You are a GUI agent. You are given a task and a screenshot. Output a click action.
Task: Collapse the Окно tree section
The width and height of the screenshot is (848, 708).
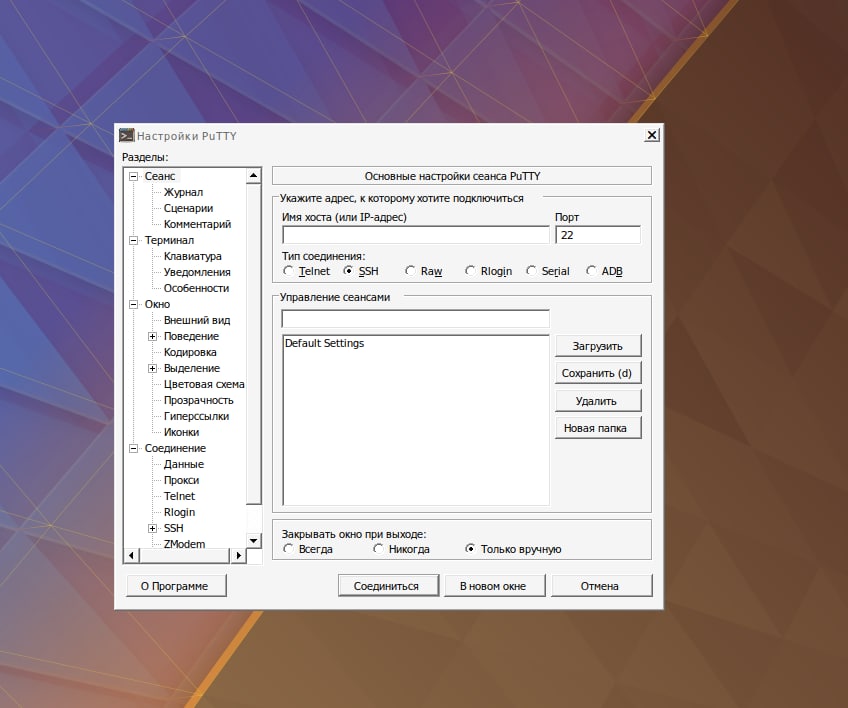(133, 305)
